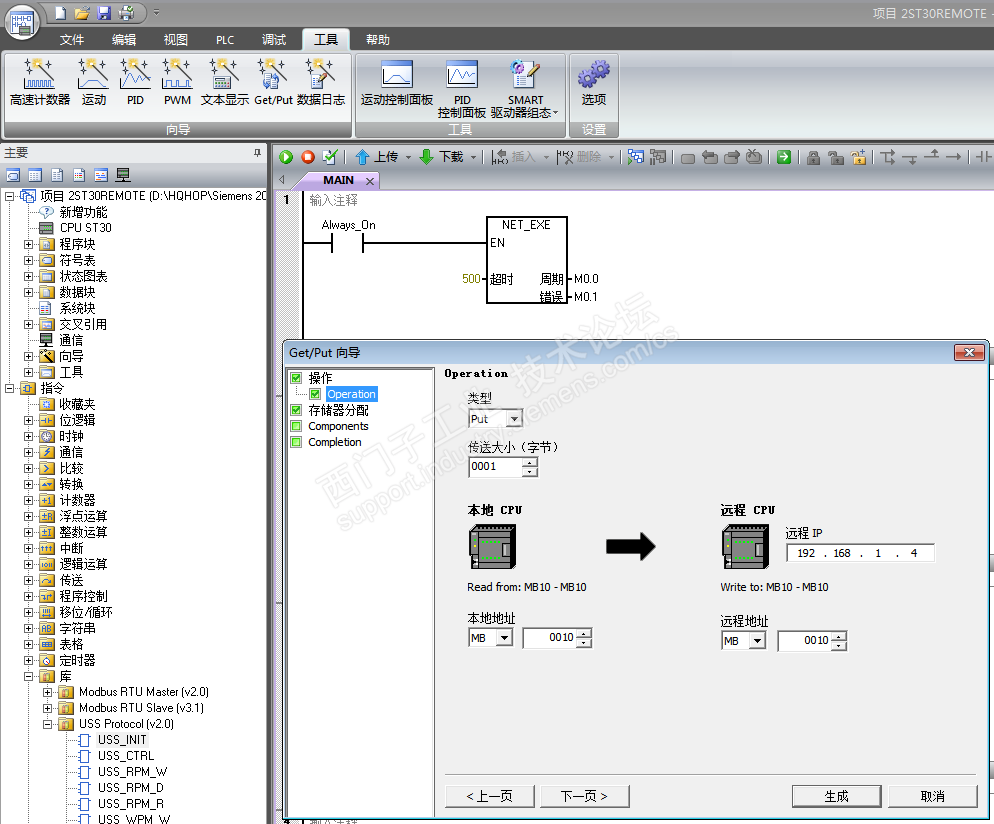Click the 下一页 > next page button
This screenshot has width=994, height=824.
coord(584,796)
